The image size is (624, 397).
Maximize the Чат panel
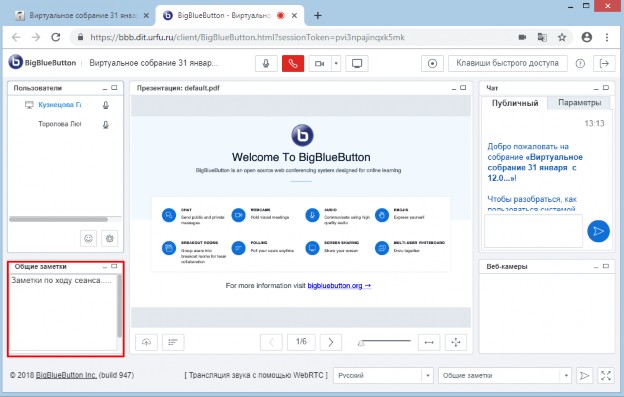tap(606, 88)
